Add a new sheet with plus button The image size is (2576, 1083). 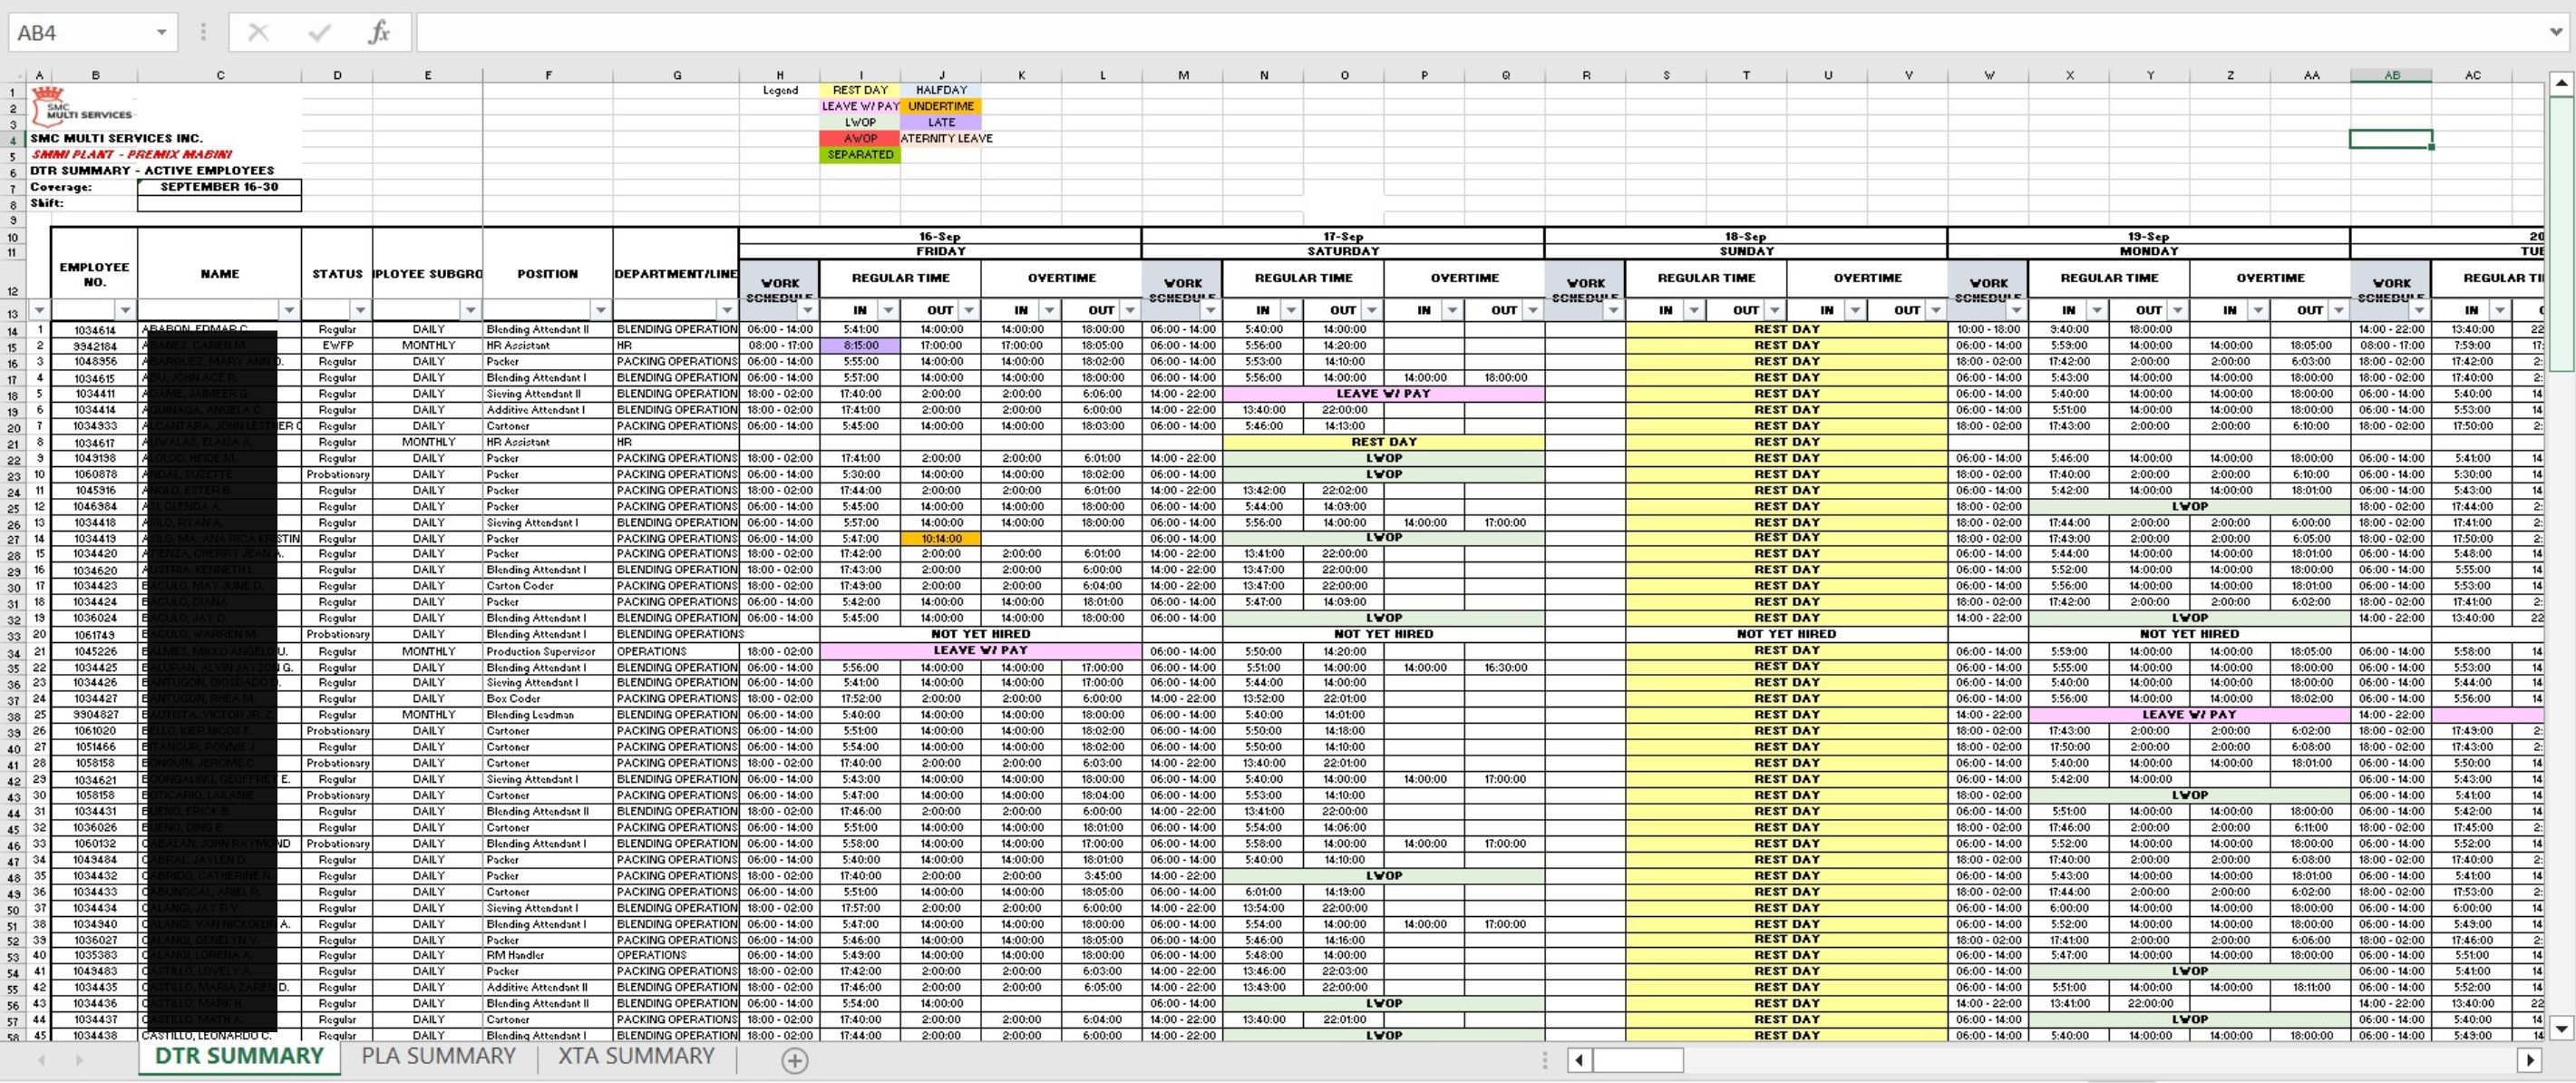[x=794, y=1060]
